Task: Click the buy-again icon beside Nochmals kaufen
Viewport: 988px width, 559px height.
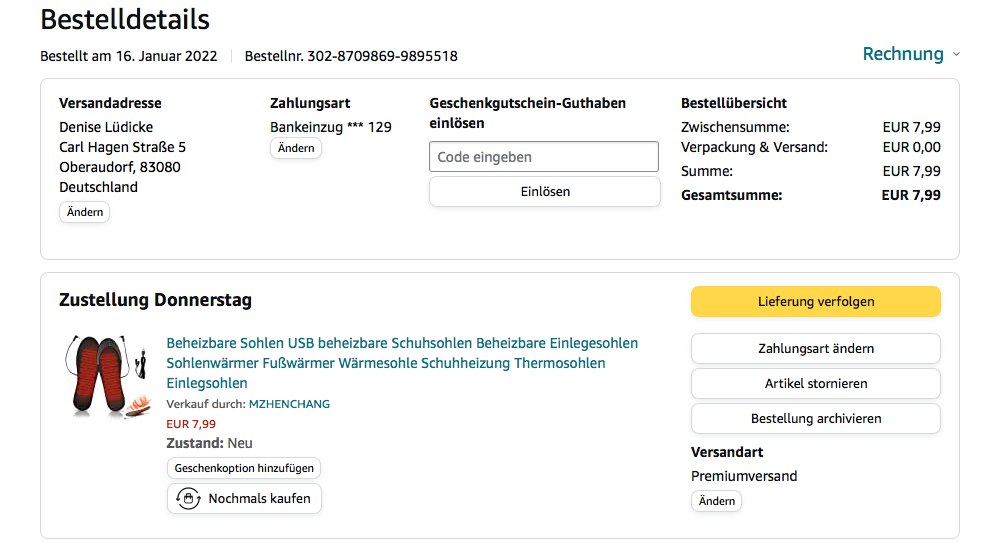Action: click(x=187, y=498)
